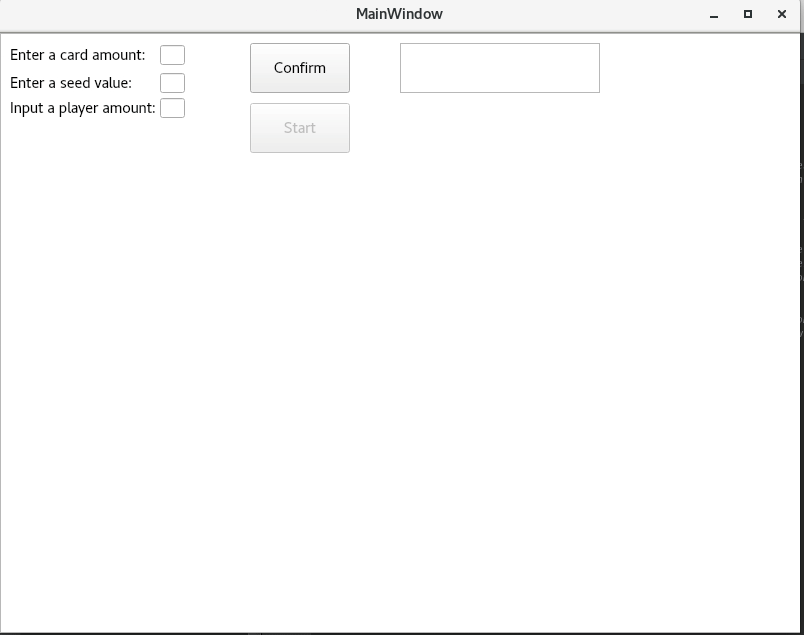Click the minimize window button
Image resolution: width=804 pixels, height=635 pixels.
click(711, 14)
